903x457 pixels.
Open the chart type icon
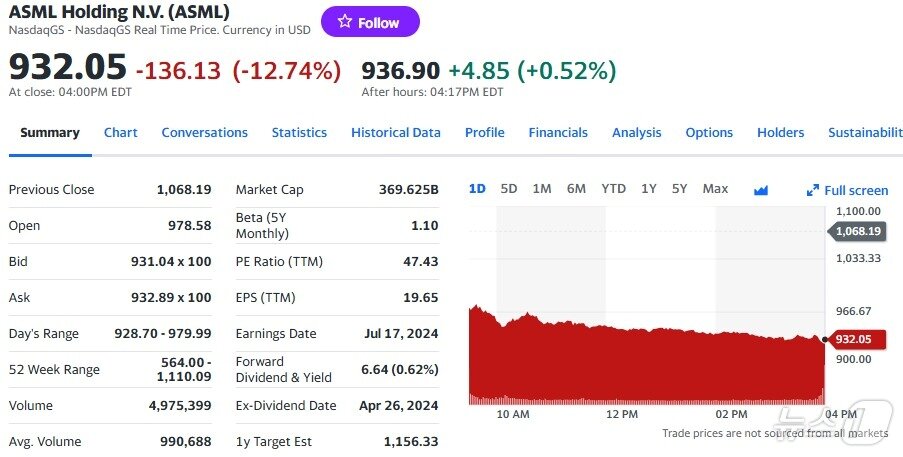pos(760,189)
